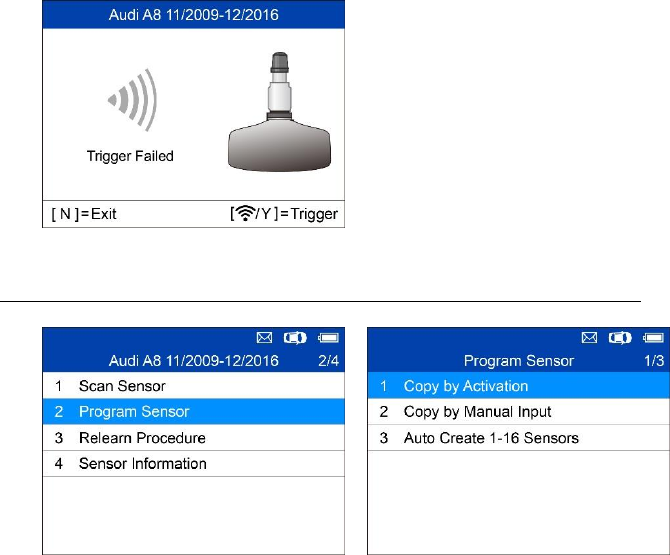The height and width of the screenshot is (555, 670).
Task: Open Sensor Information menu item
Action: pos(194,464)
